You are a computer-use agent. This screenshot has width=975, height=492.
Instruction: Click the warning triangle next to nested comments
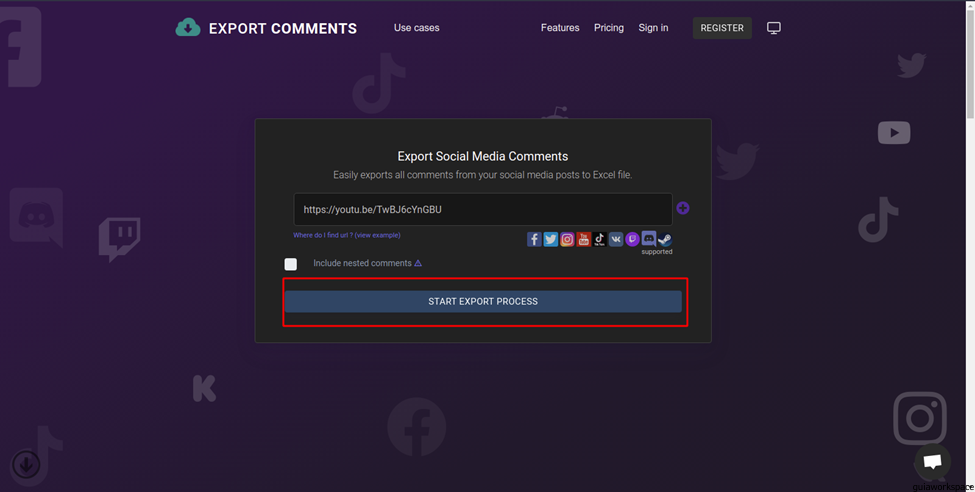click(418, 263)
